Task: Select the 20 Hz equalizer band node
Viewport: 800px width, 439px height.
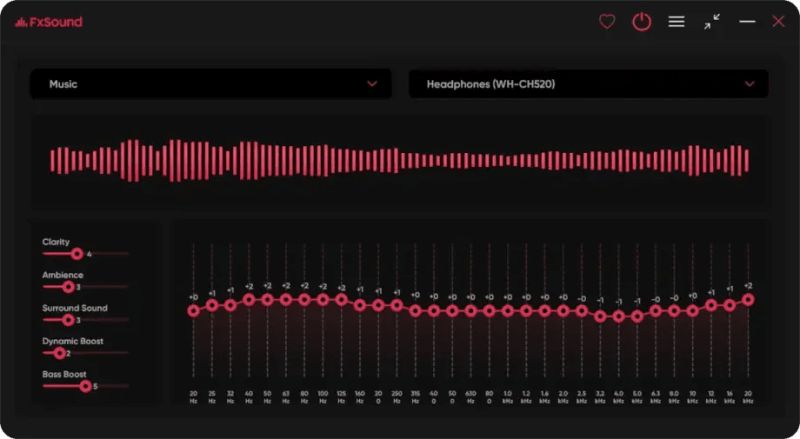Action: tap(193, 310)
